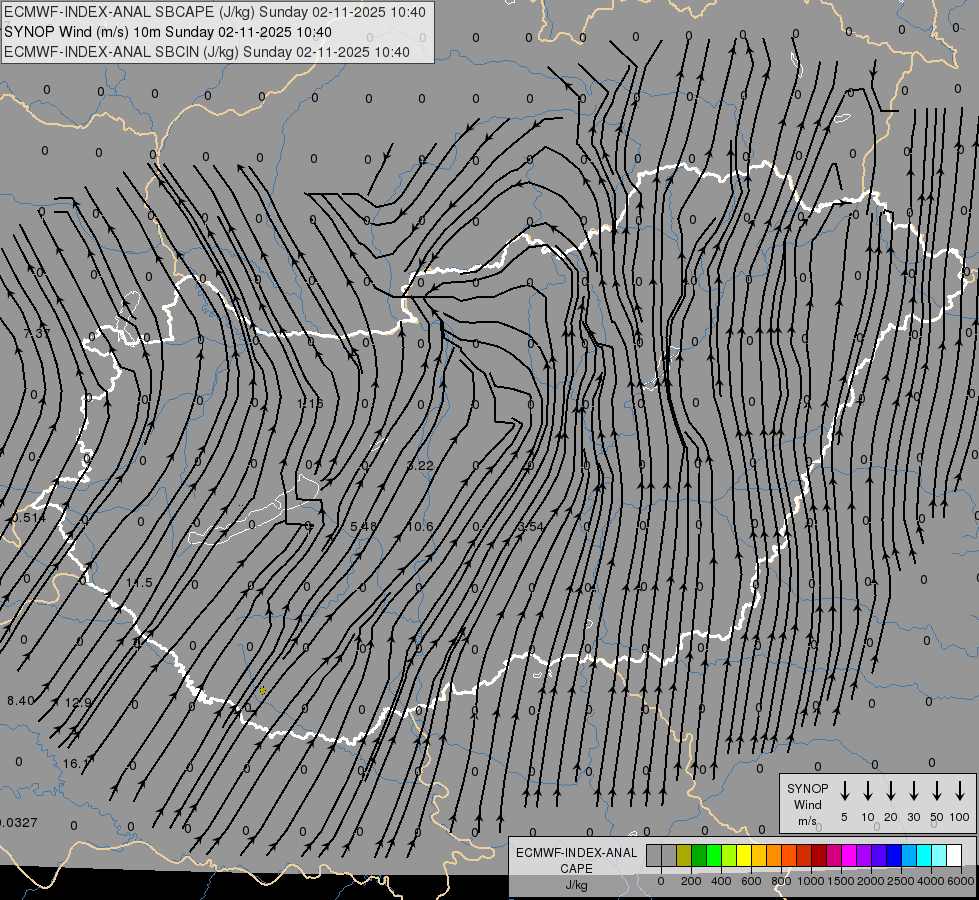Click the SYNOP Wind 10m title line
979x900 pixels.
pos(168,32)
